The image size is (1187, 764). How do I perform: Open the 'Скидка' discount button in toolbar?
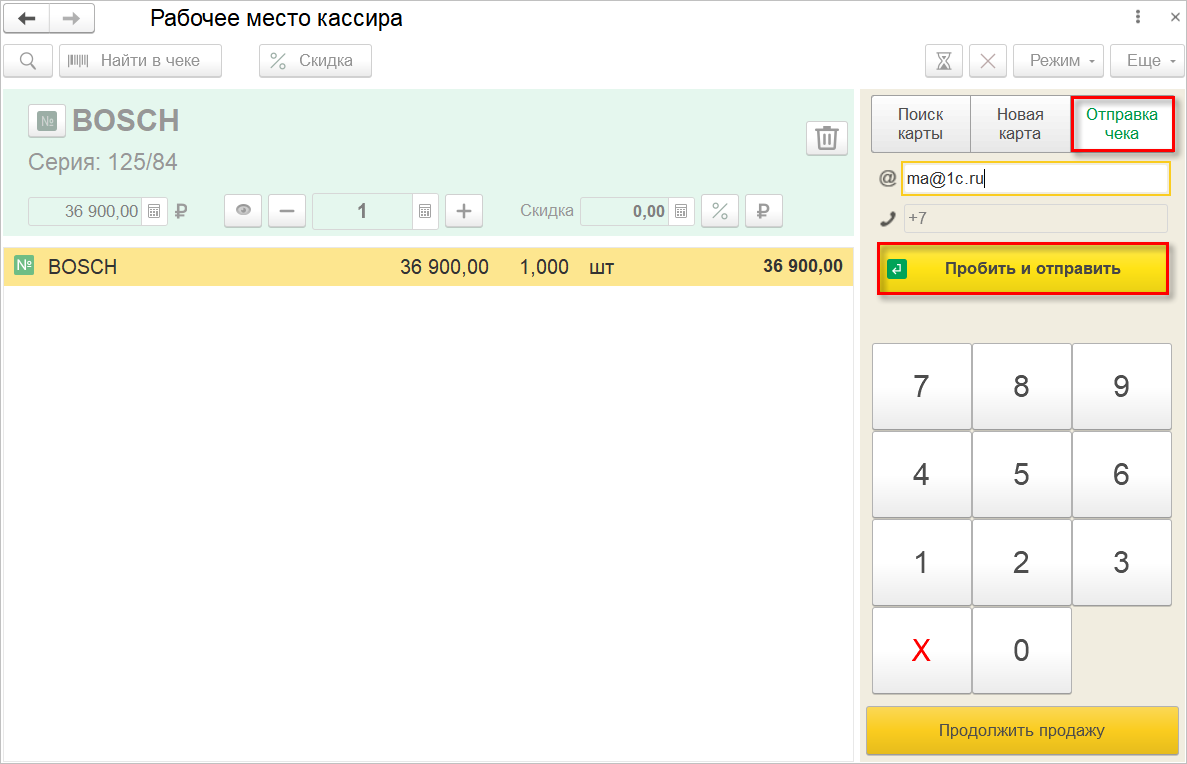[x=316, y=61]
